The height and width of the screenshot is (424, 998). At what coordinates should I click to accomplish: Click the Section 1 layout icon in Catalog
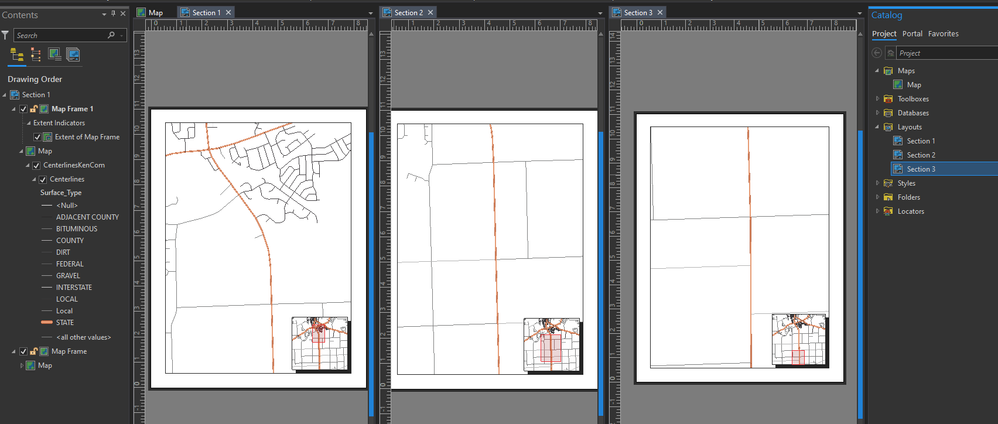click(898, 141)
